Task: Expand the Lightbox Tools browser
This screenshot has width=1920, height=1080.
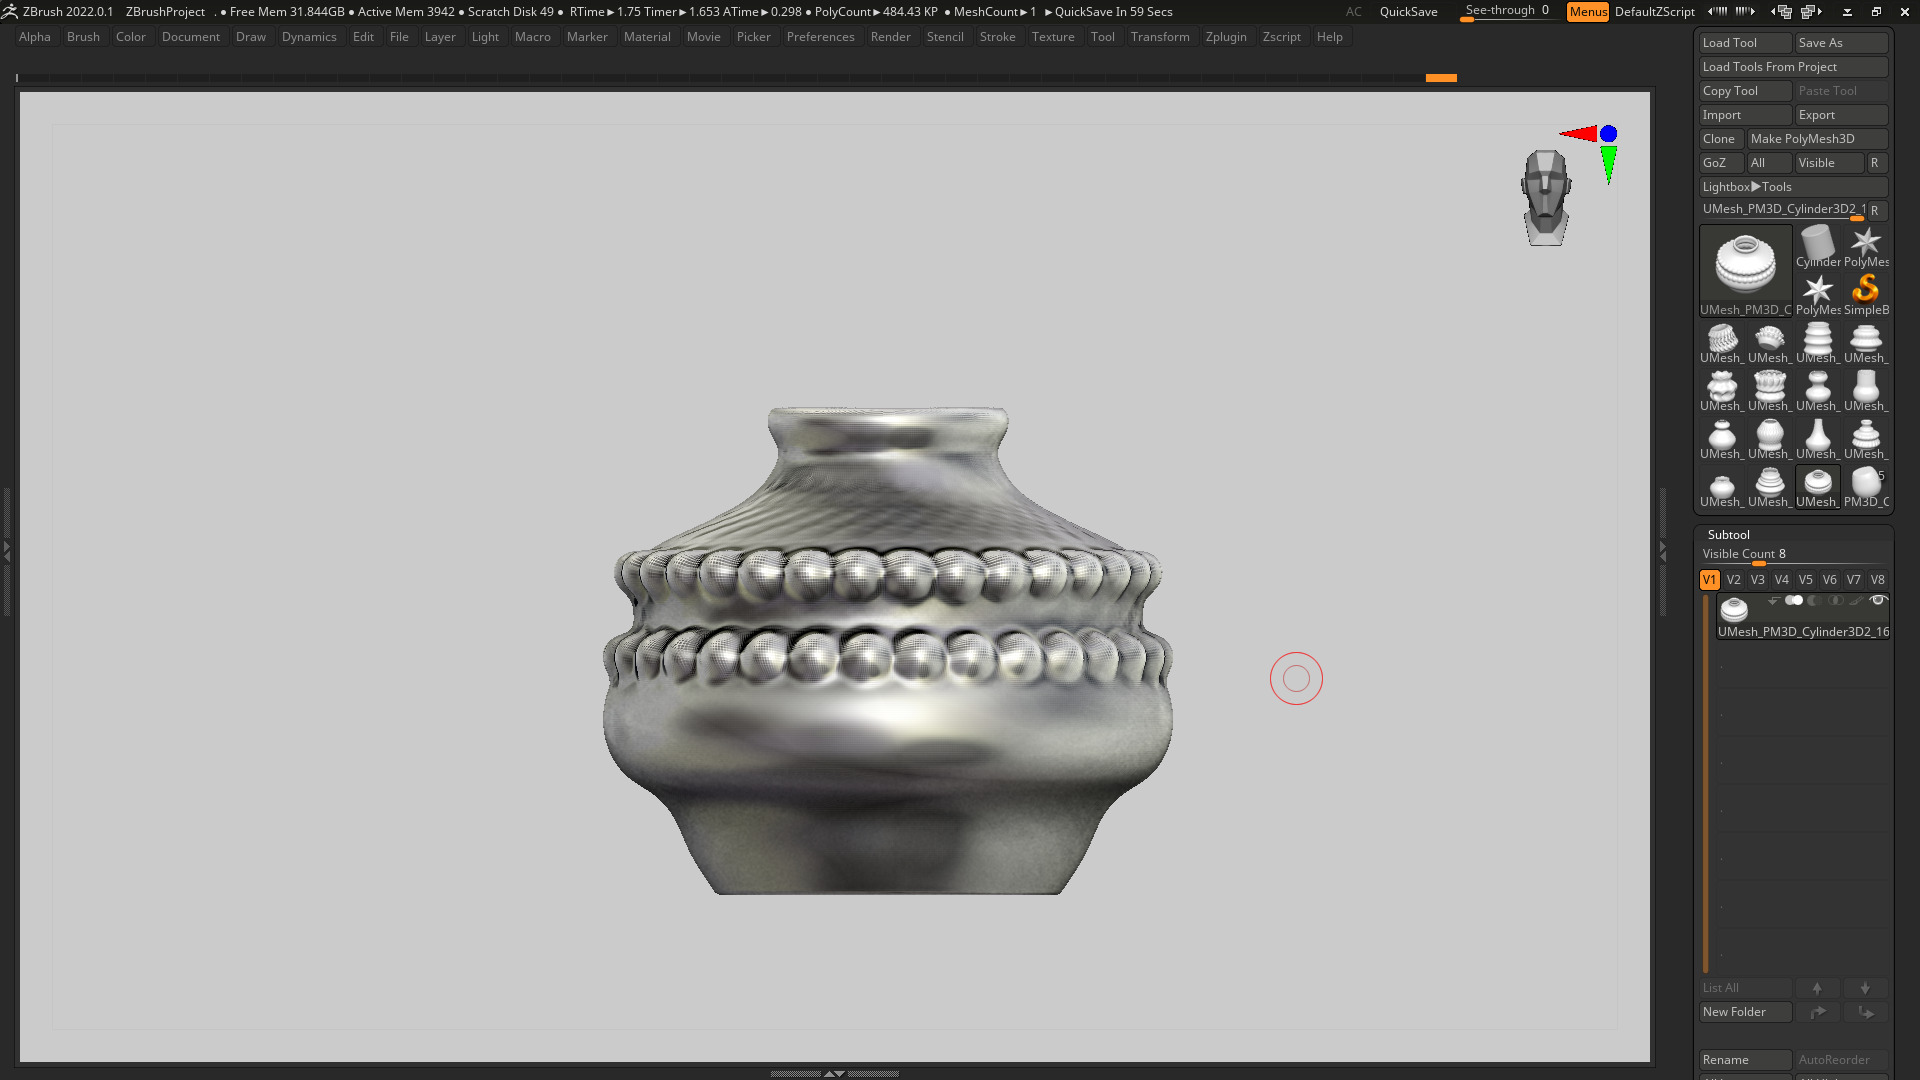Action: (1793, 187)
